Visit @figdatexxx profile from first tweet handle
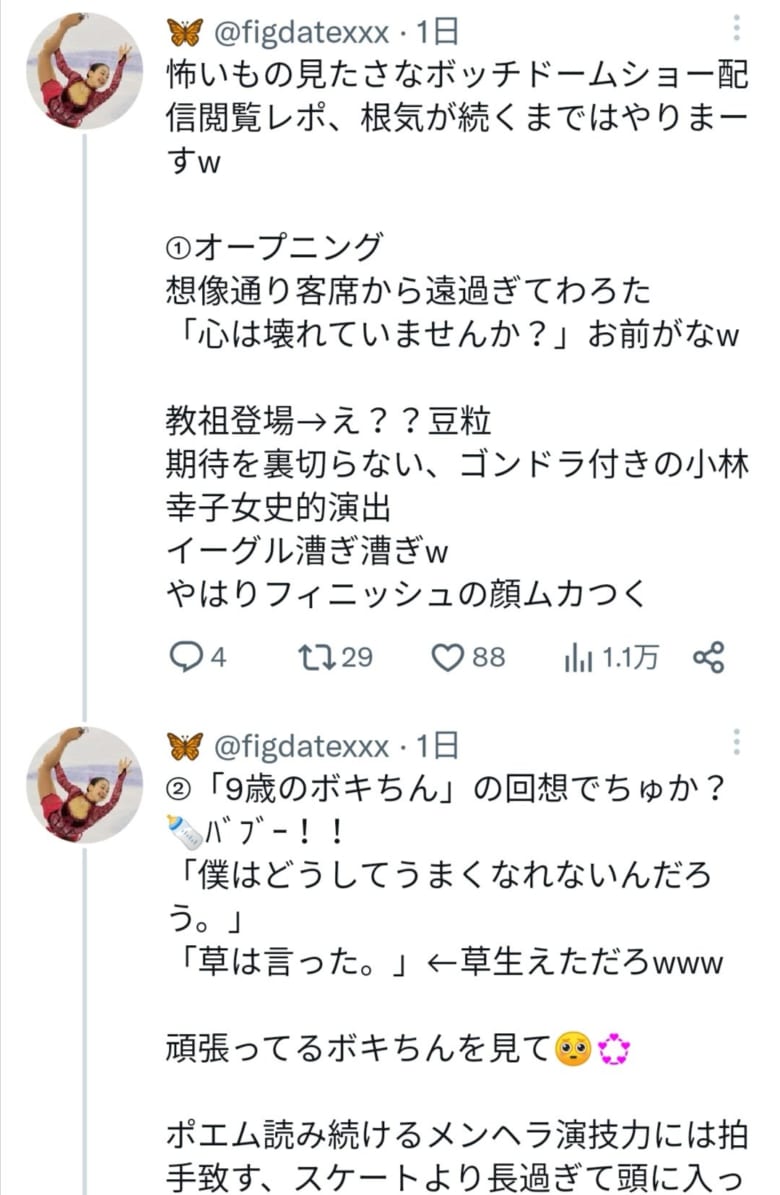 pos(302,33)
